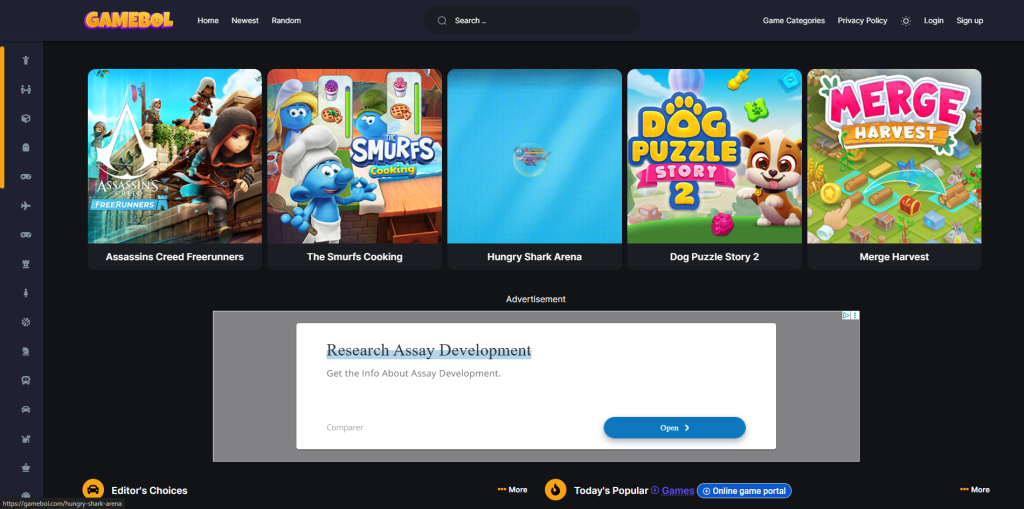Click Research Assay Development ad headline

click(428, 350)
